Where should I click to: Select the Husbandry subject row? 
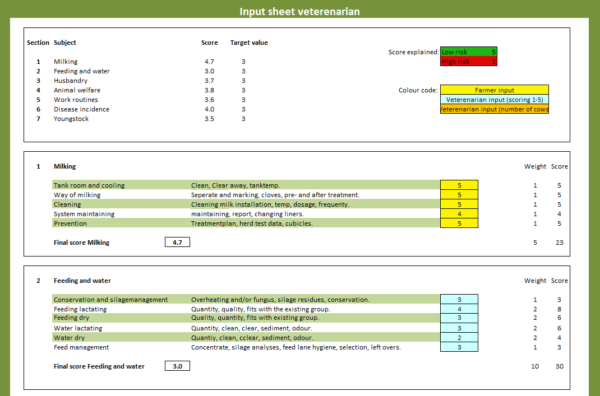70,81
